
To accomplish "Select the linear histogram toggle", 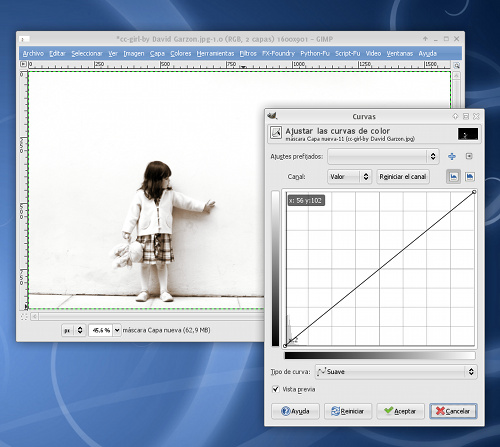I will [x=453, y=177].
